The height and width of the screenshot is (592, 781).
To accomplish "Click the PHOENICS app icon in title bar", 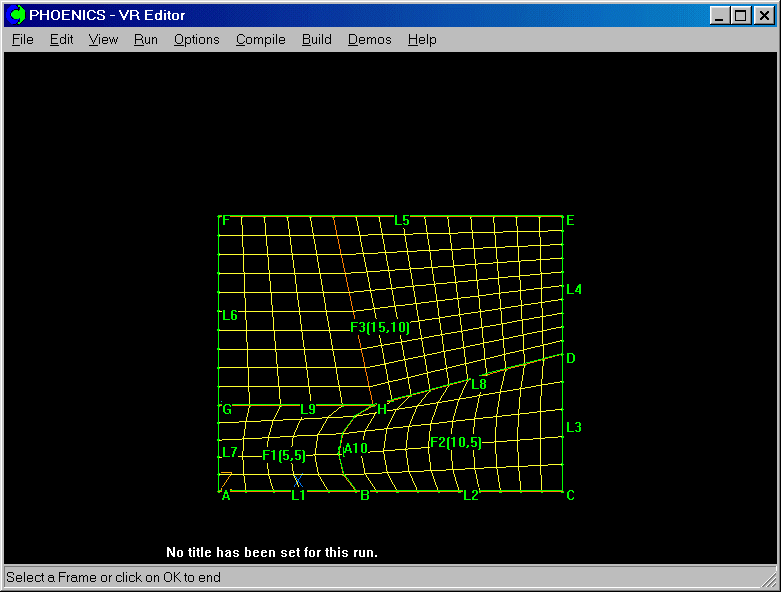I will [17, 15].
